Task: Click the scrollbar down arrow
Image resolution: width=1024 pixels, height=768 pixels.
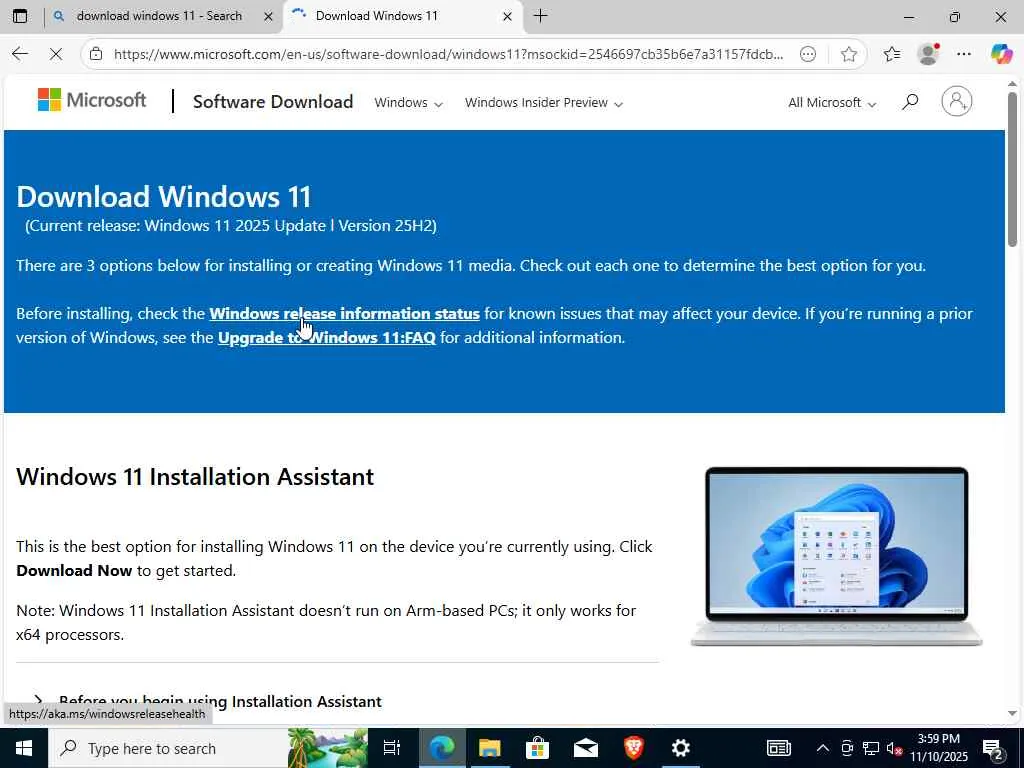Action: click(1012, 714)
